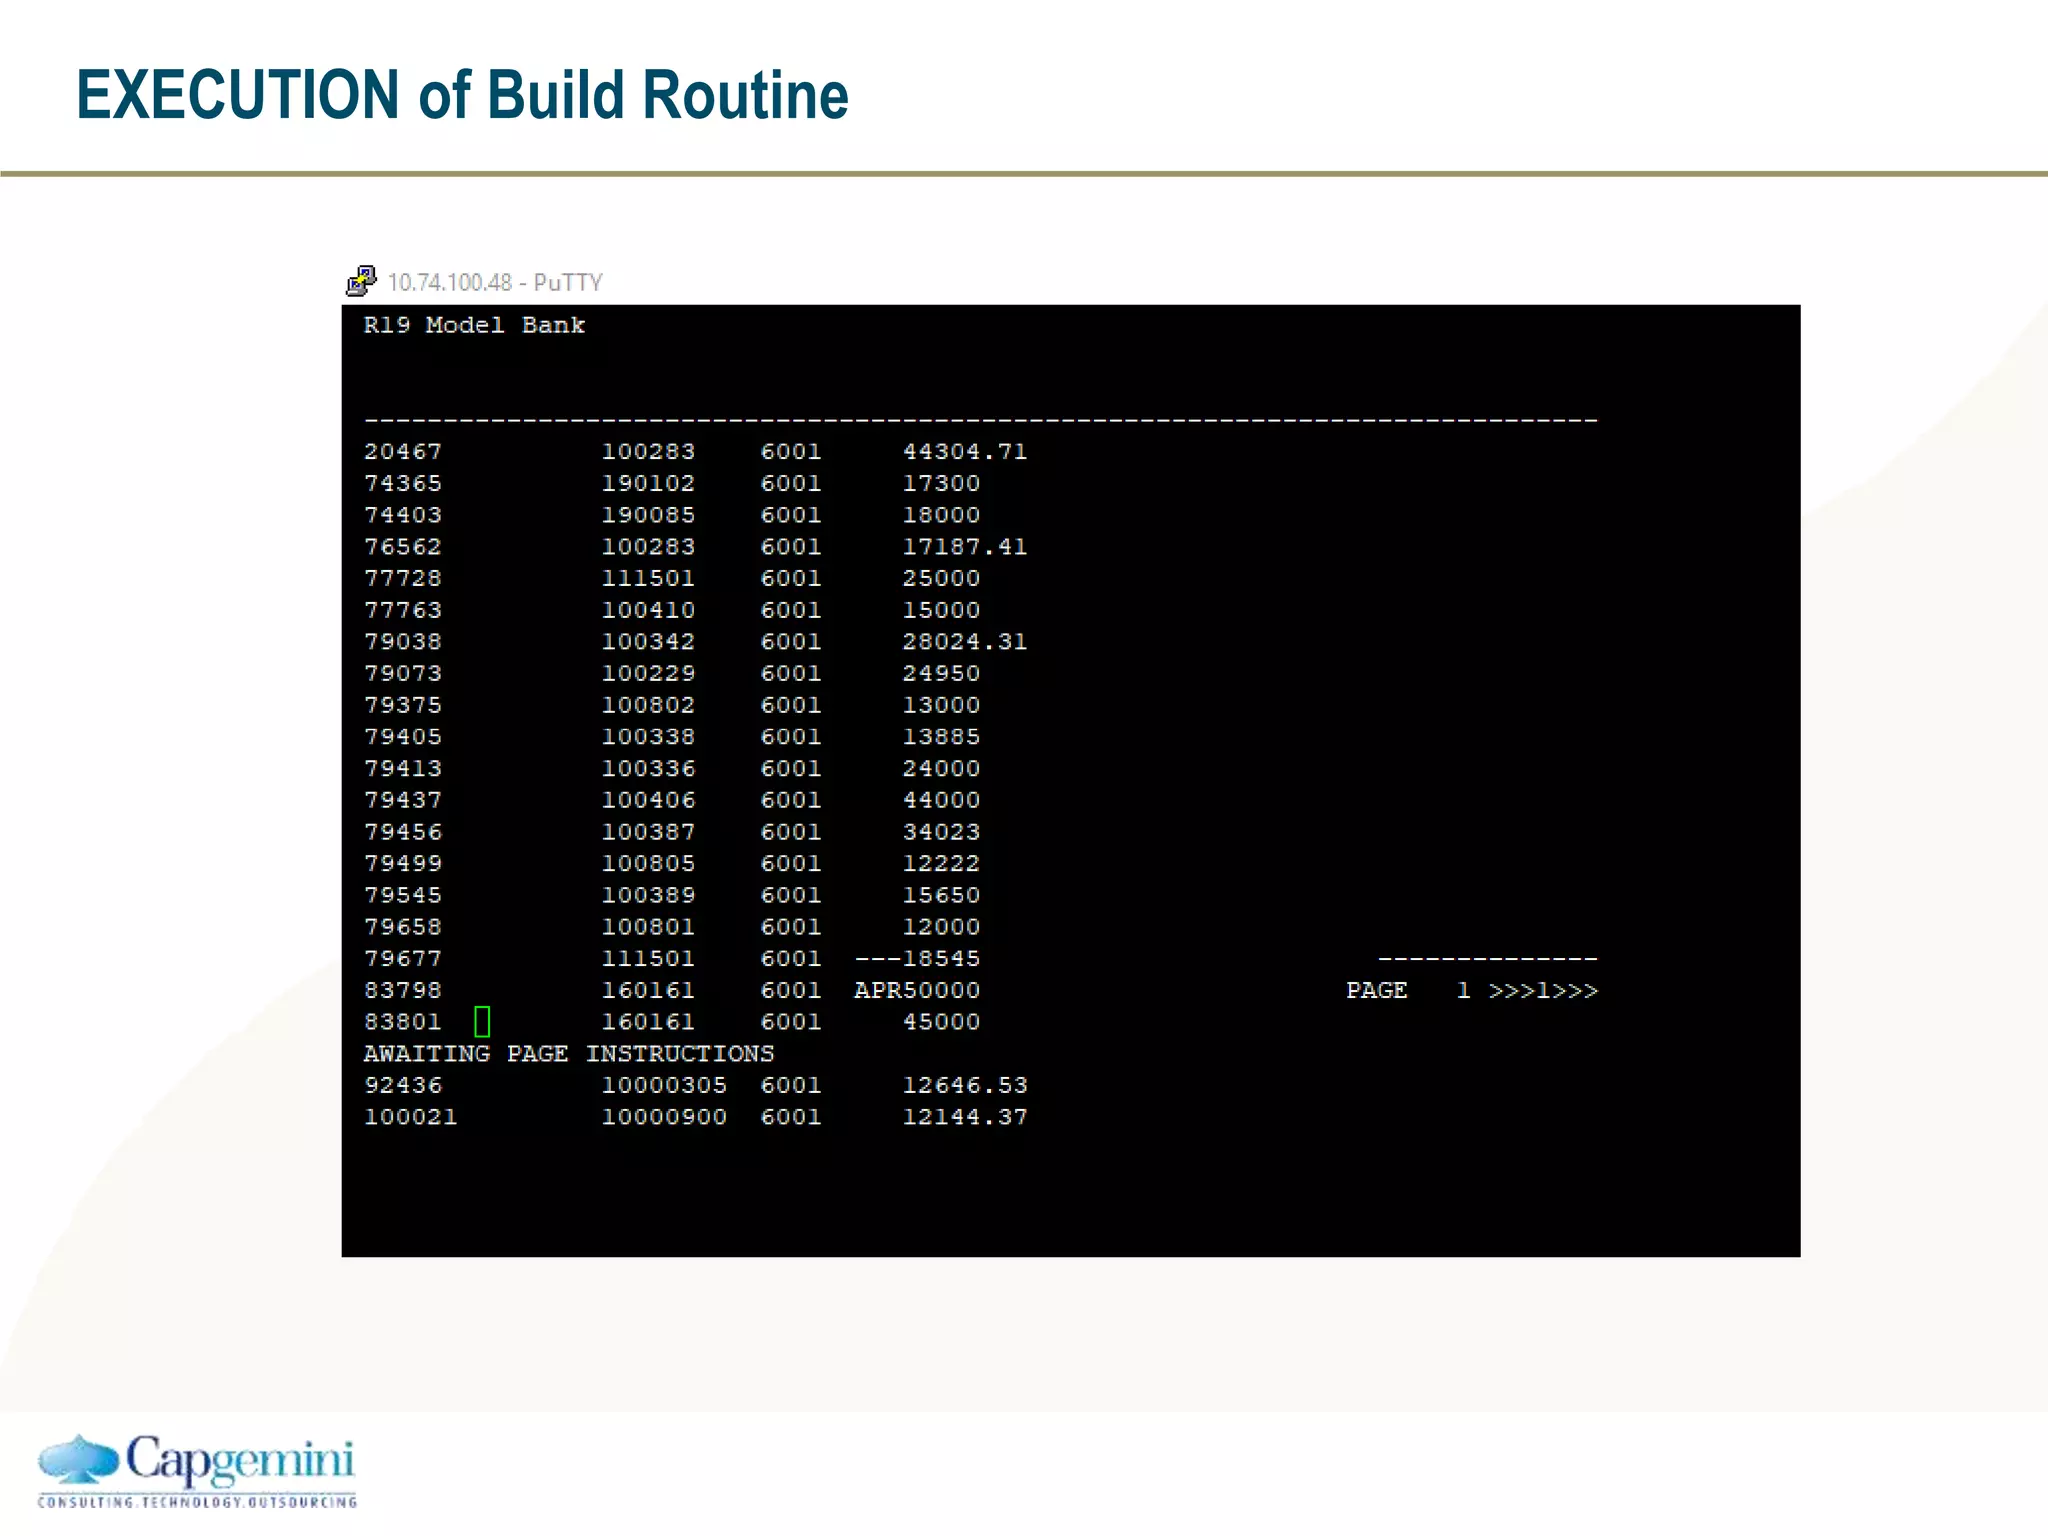Select record ID 92436

403,1085
